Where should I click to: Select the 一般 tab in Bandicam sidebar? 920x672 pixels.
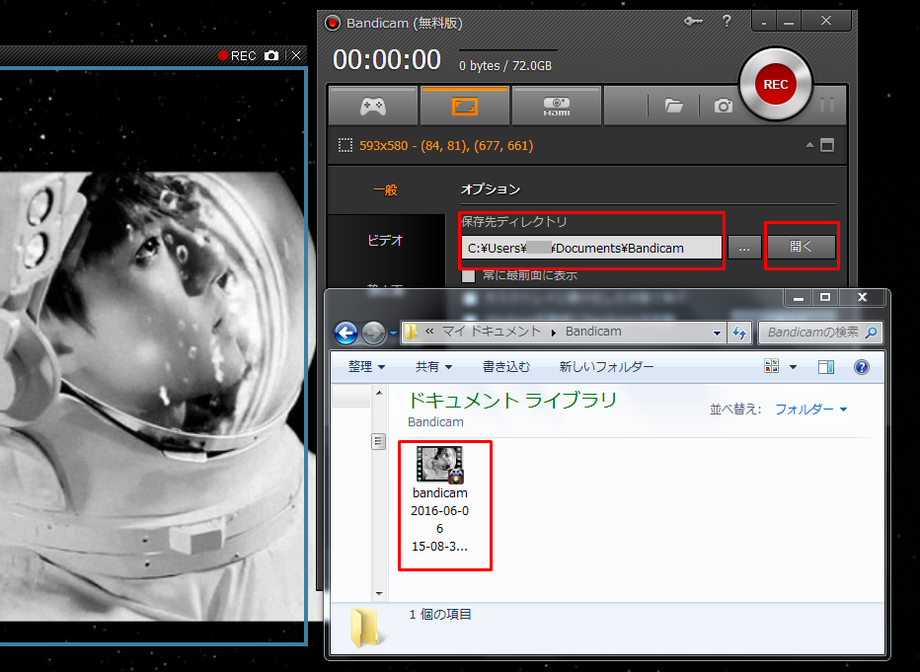point(385,189)
